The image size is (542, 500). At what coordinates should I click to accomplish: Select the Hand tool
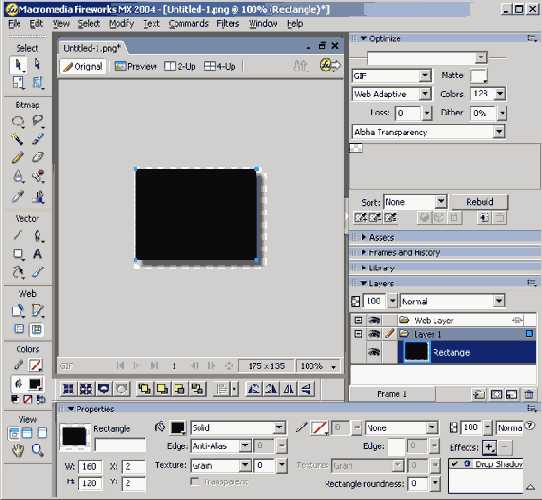click(x=17, y=451)
